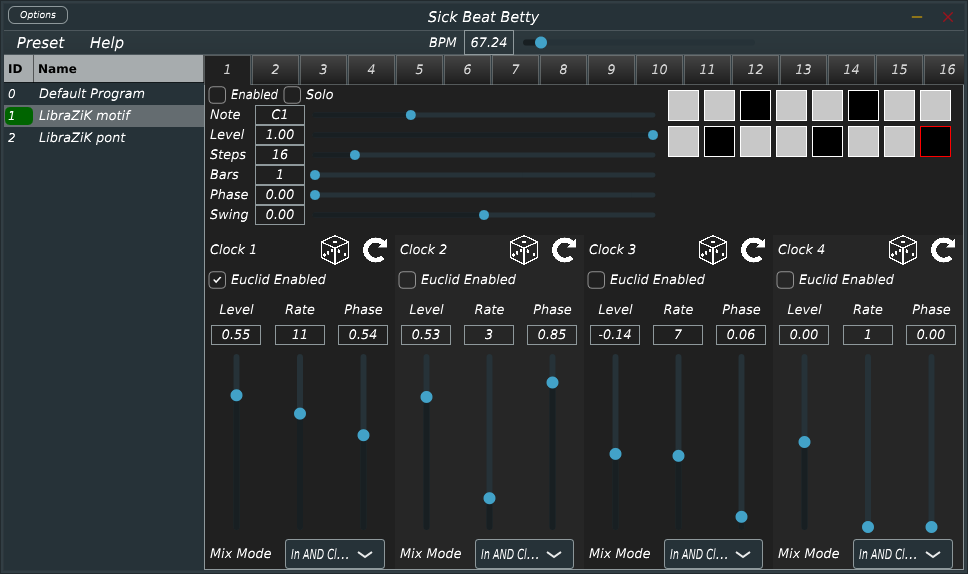This screenshot has height=574, width=968.
Task: Click the Clock 2 dice randomize icon
Action: click(x=524, y=250)
